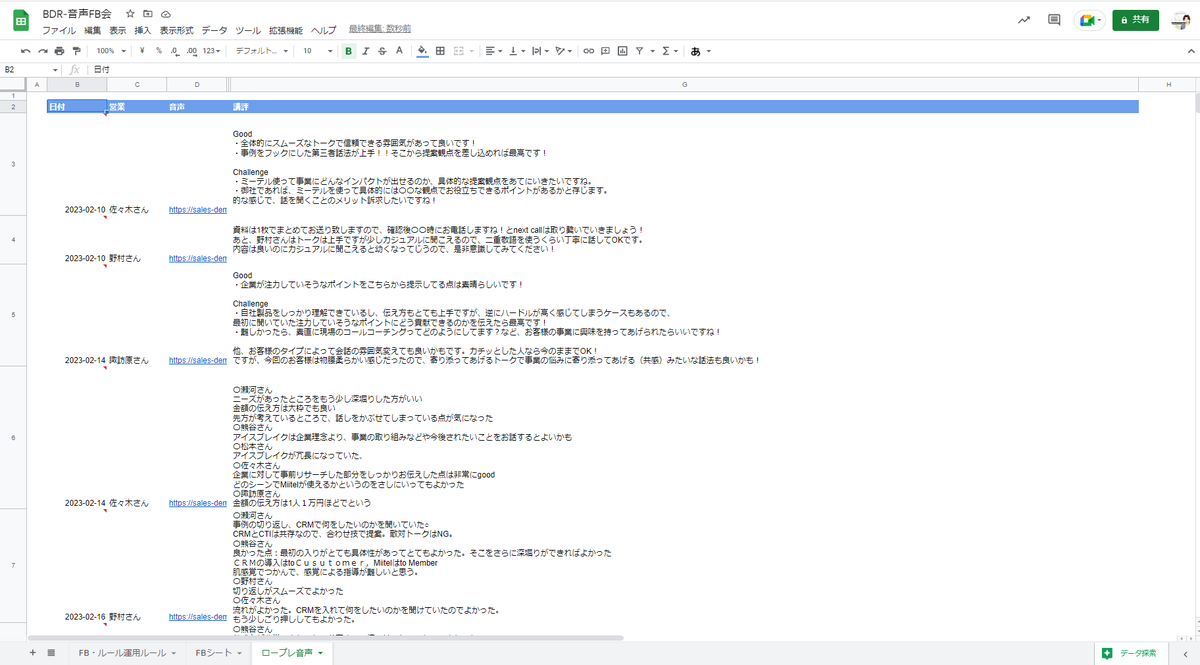Image resolution: width=1200 pixels, height=665 pixels.
Task: Start a Google Meet call
Action: (1088, 20)
